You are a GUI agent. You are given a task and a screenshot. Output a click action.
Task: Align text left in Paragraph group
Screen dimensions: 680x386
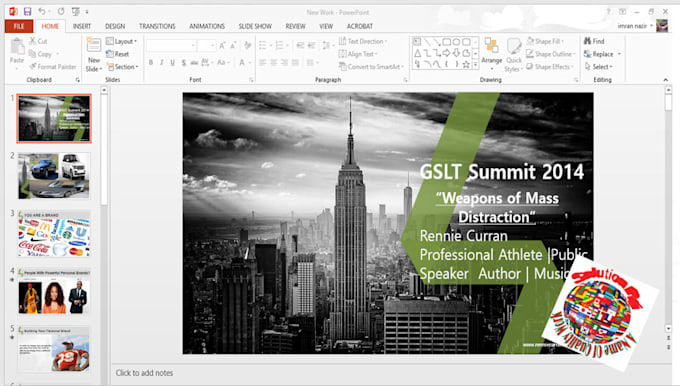click(x=263, y=63)
